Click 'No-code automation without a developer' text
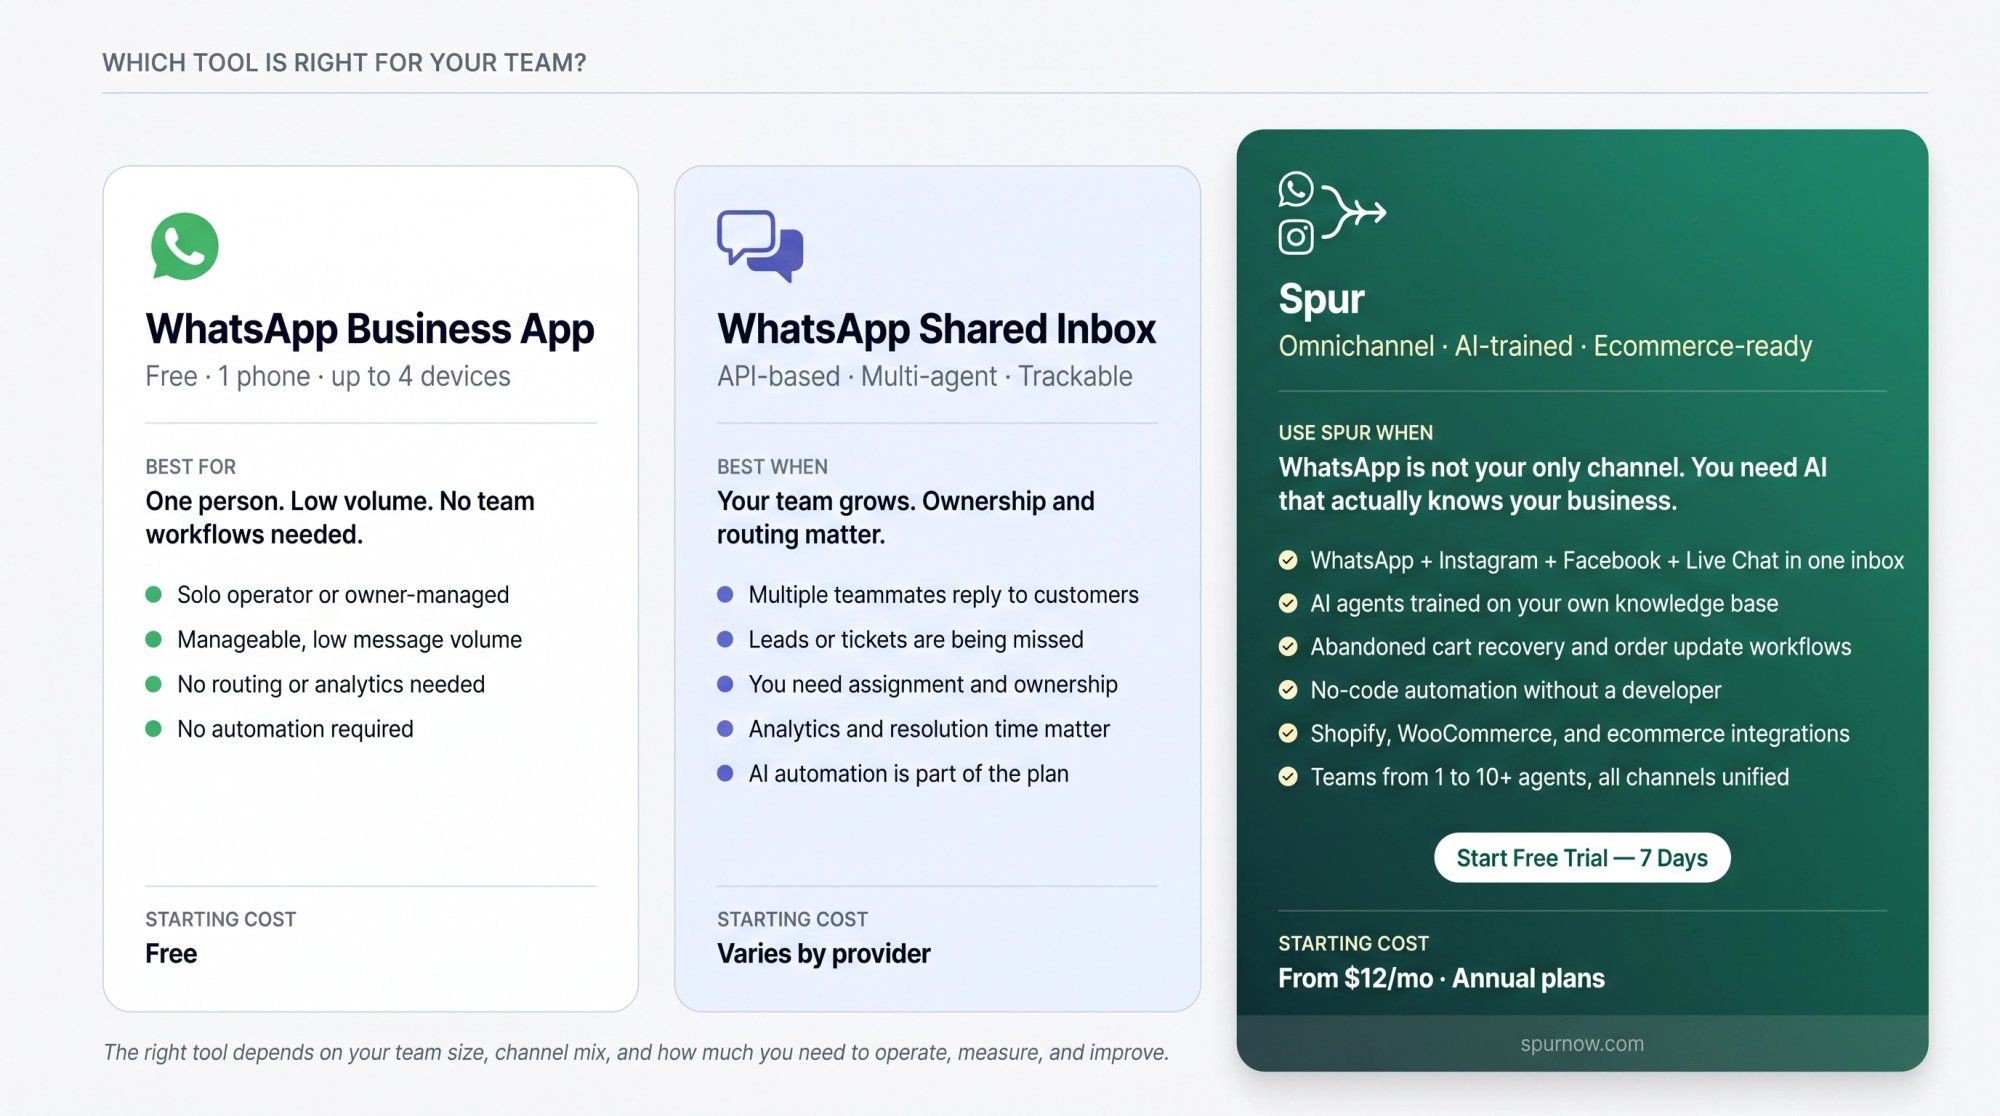The width and height of the screenshot is (2000, 1116). pos(1515,690)
